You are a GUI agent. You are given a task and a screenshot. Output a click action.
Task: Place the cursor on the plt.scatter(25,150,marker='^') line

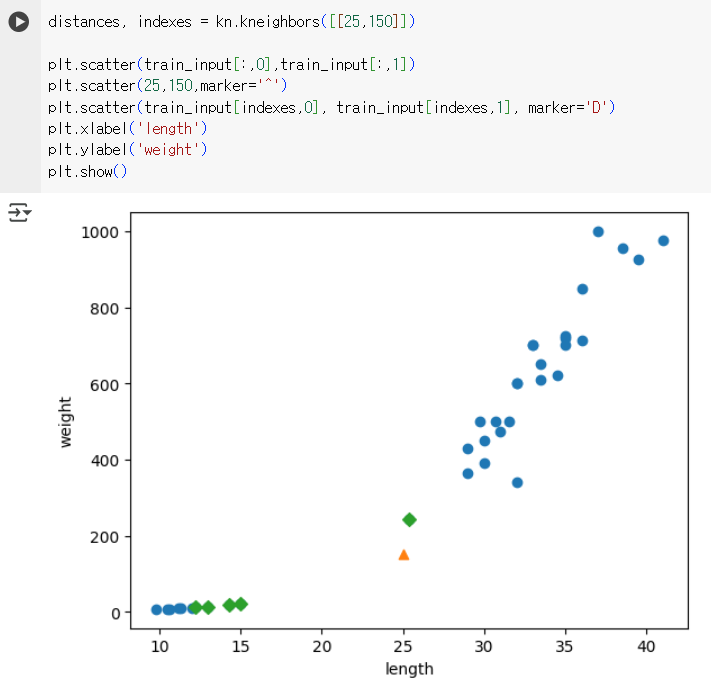(x=167, y=86)
